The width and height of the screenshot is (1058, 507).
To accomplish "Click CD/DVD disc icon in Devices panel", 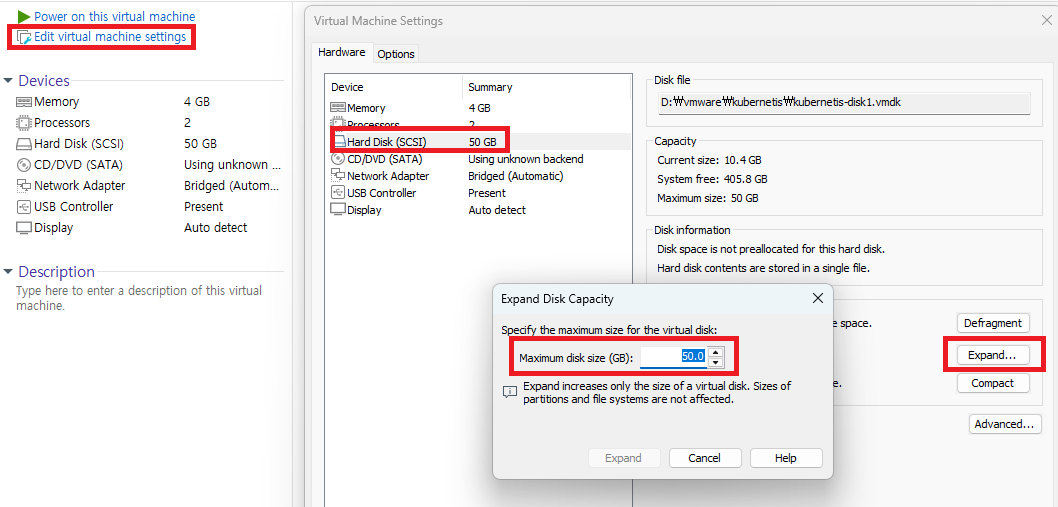I will [24, 165].
